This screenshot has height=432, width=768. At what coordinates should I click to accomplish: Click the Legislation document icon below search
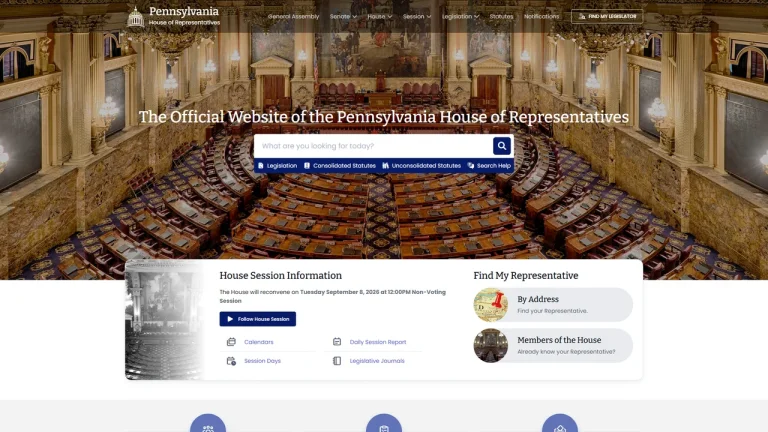tap(261, 166)
